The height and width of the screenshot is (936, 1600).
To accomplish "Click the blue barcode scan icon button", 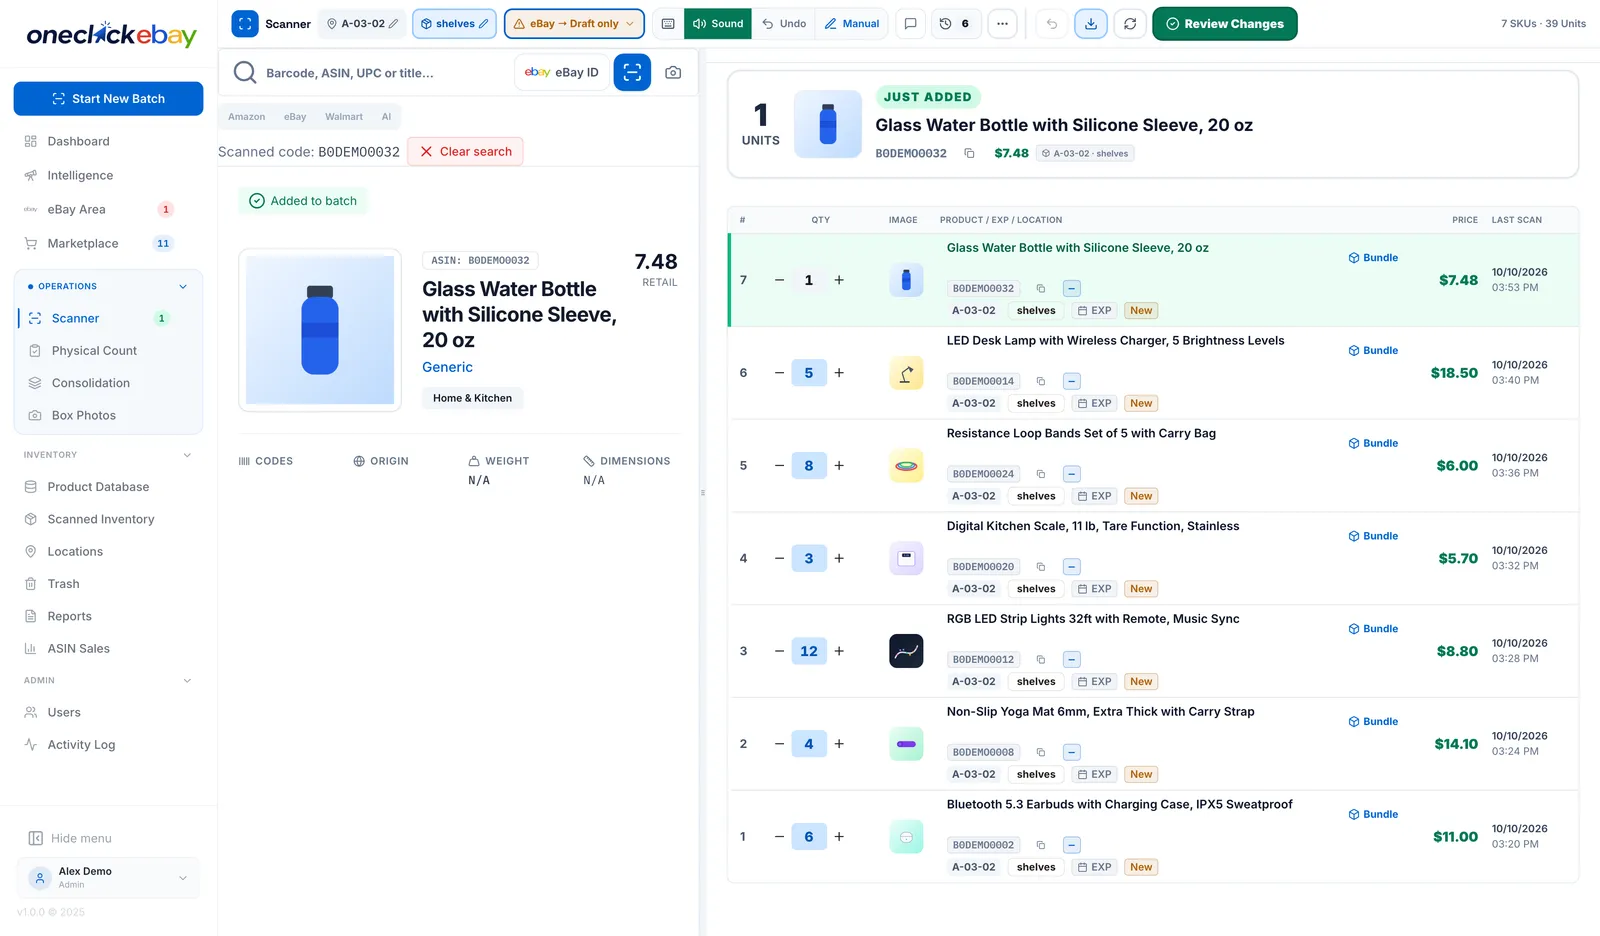I will (x=632, y=72).
